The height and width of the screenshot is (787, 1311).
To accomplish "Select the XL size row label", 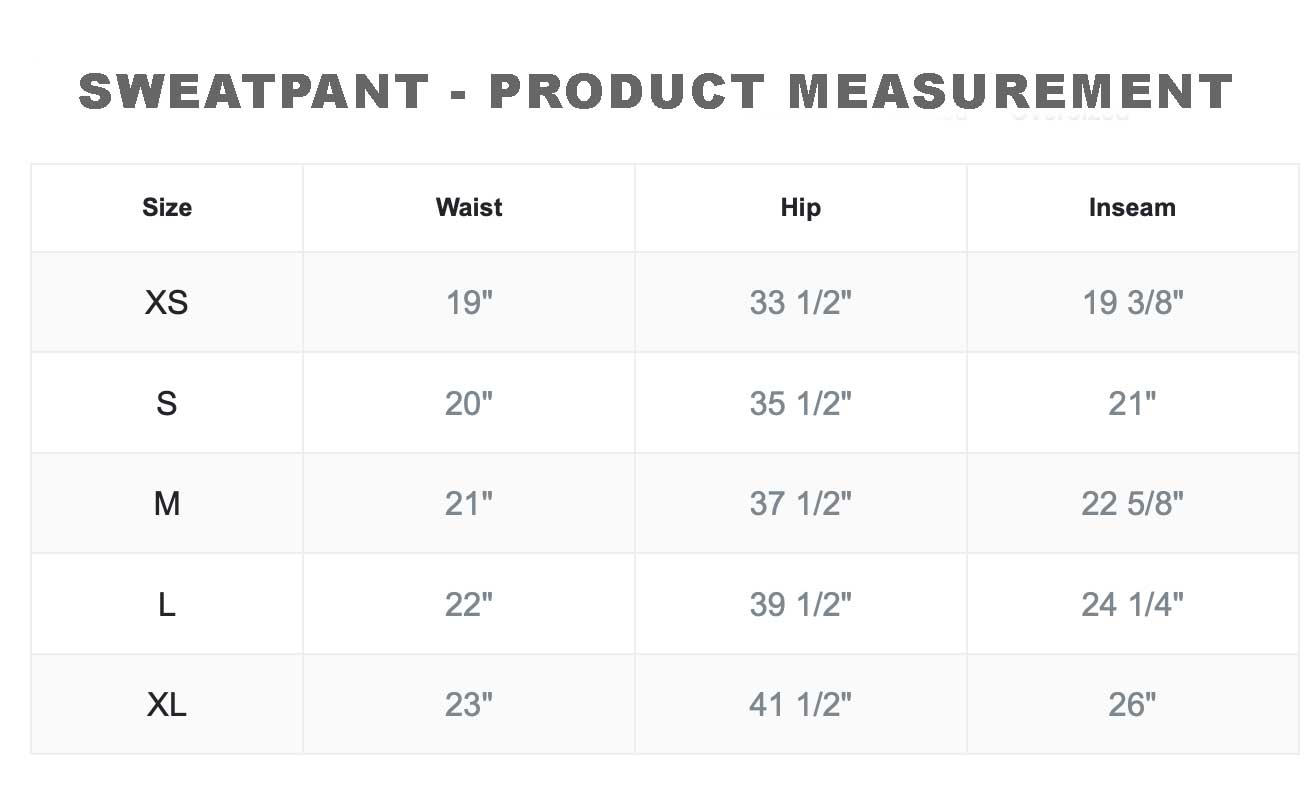I will coord(167,705).
